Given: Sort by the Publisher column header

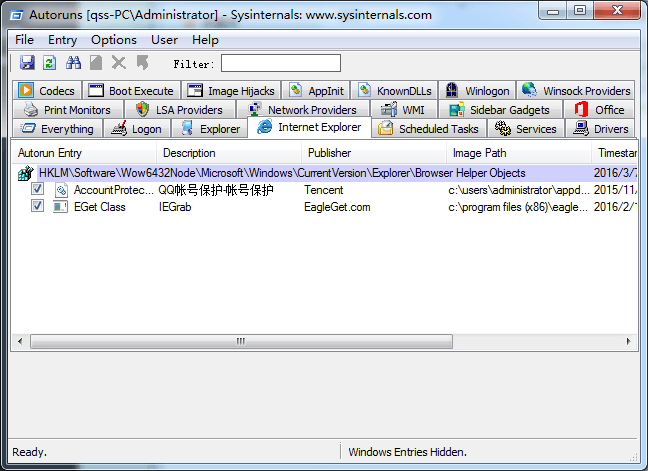Looking at the screenshot, I should point(329,153).
